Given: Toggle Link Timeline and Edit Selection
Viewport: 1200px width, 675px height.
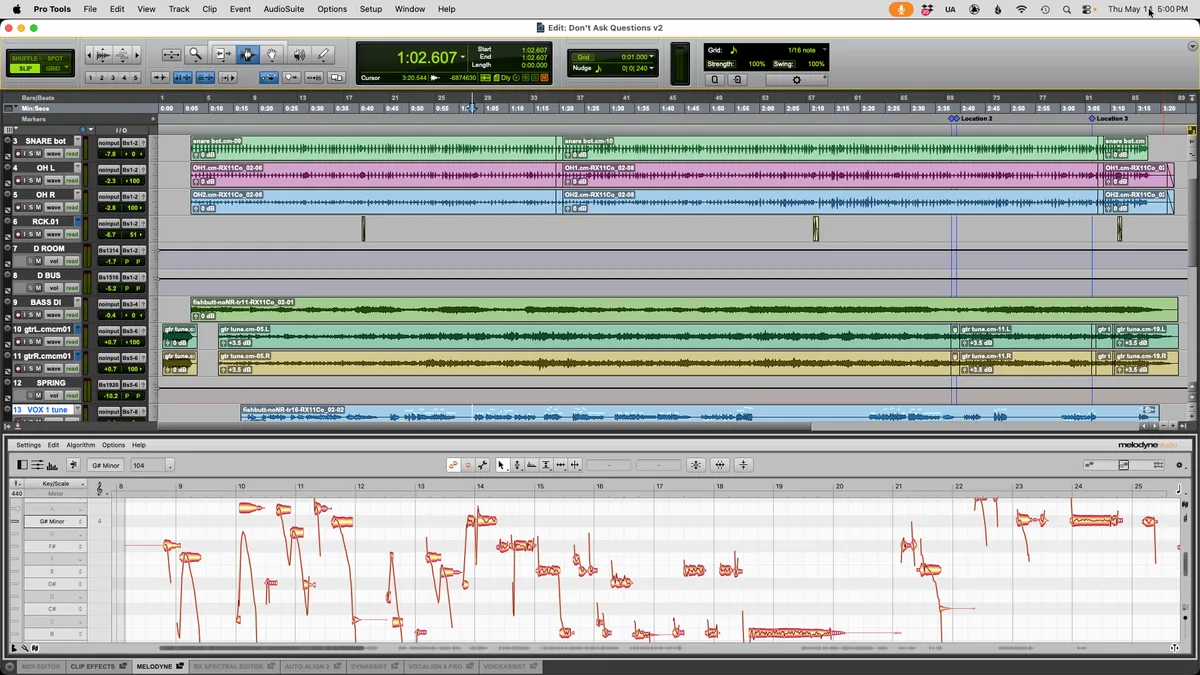Looking at the screenshot, I should coord(182,77).
